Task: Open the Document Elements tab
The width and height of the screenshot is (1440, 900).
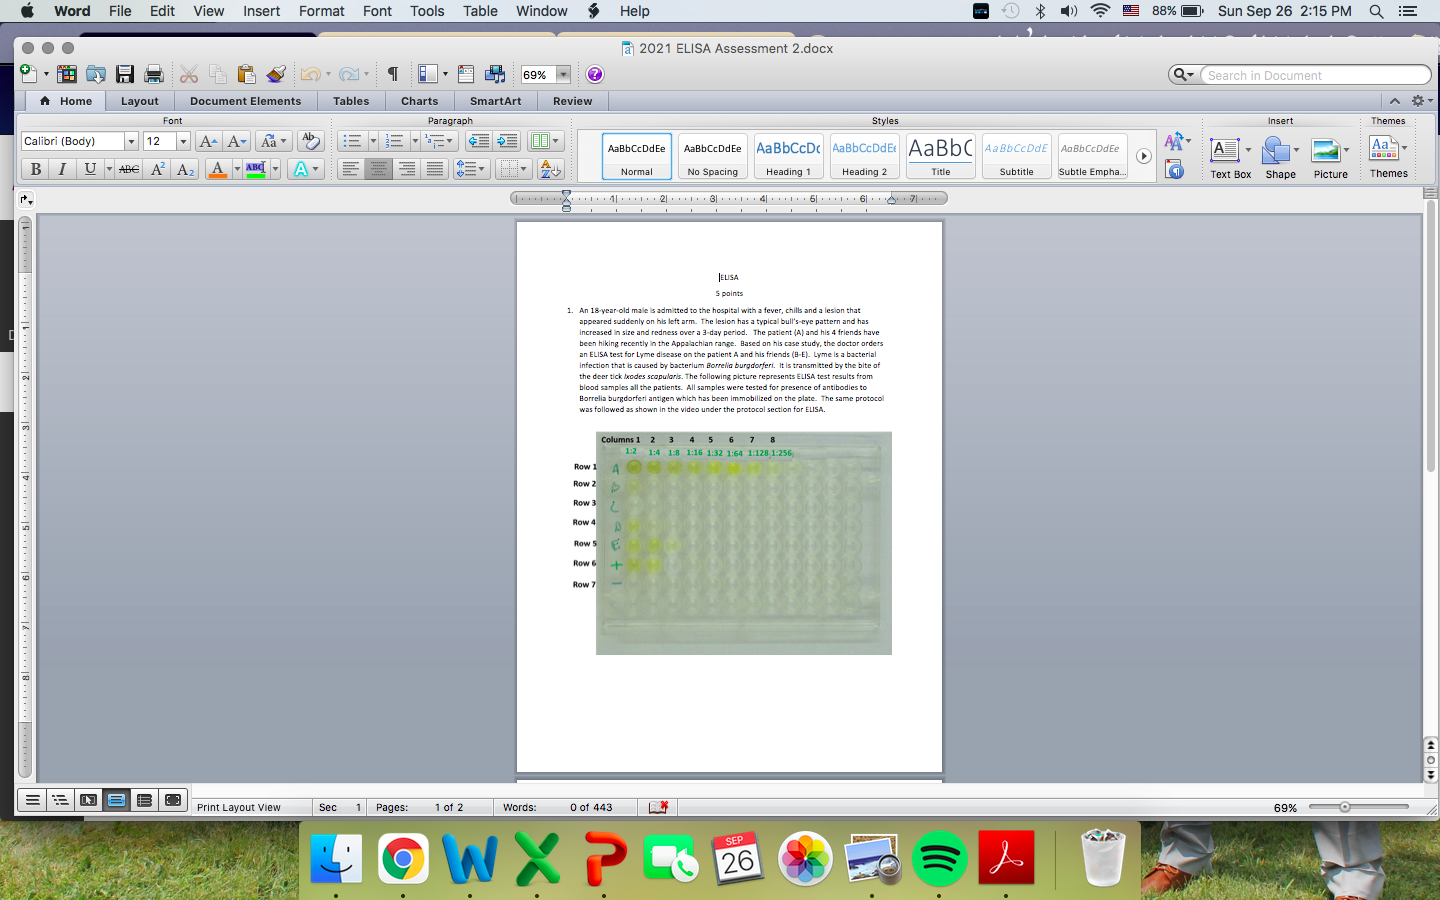Action: coord(245,101)
